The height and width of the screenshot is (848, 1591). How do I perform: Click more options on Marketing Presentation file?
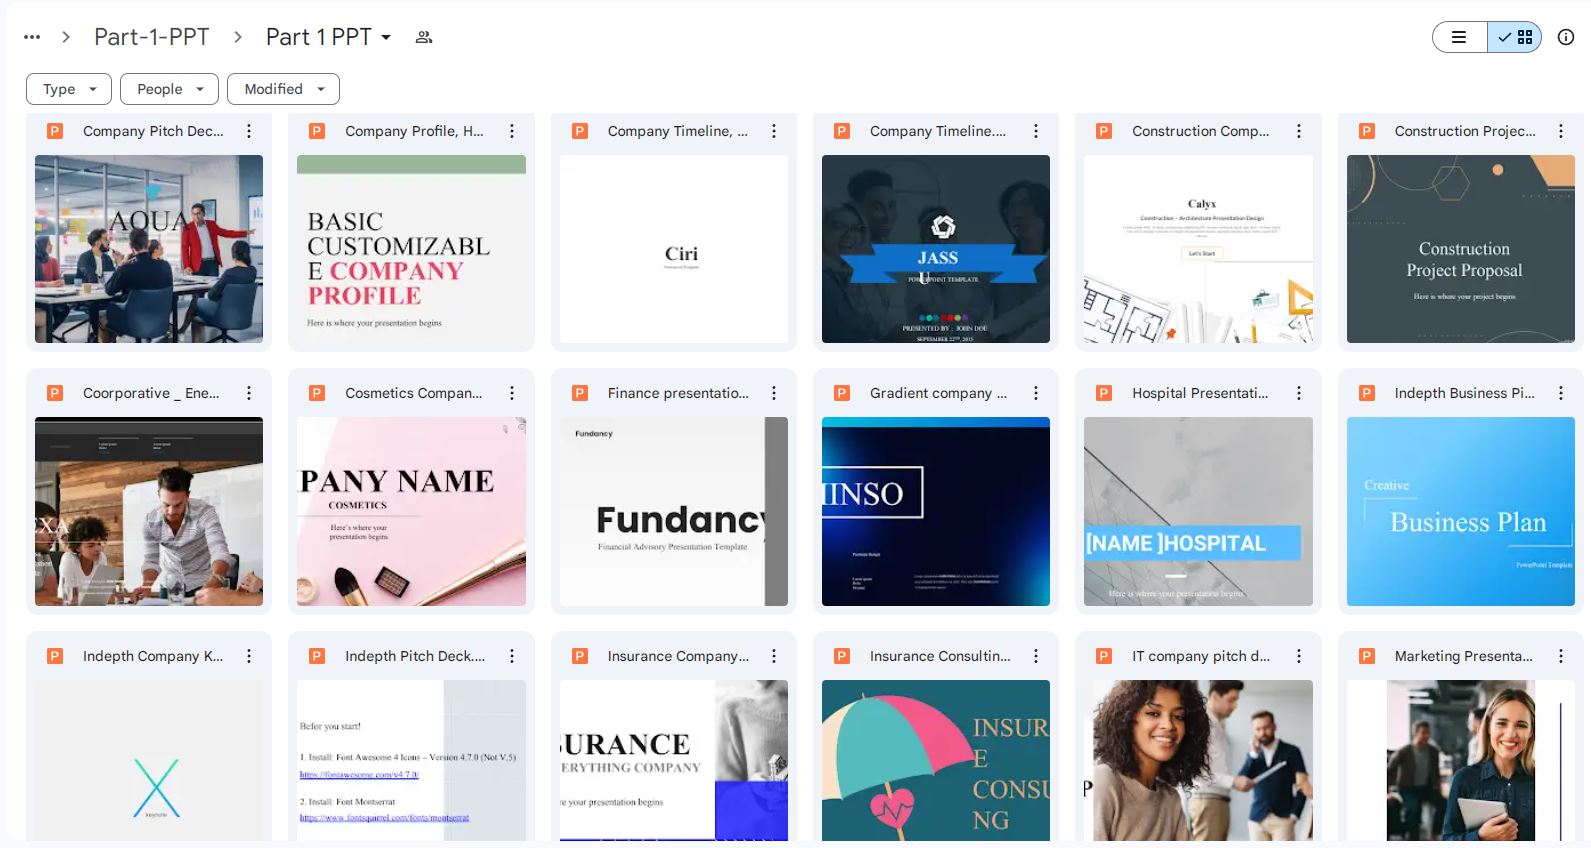[x=1560, y=656]
